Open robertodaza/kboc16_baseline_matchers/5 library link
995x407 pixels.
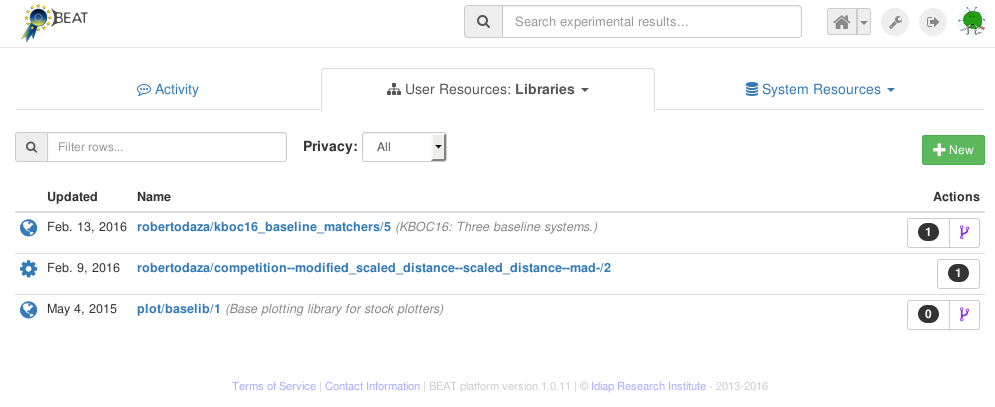263,227
